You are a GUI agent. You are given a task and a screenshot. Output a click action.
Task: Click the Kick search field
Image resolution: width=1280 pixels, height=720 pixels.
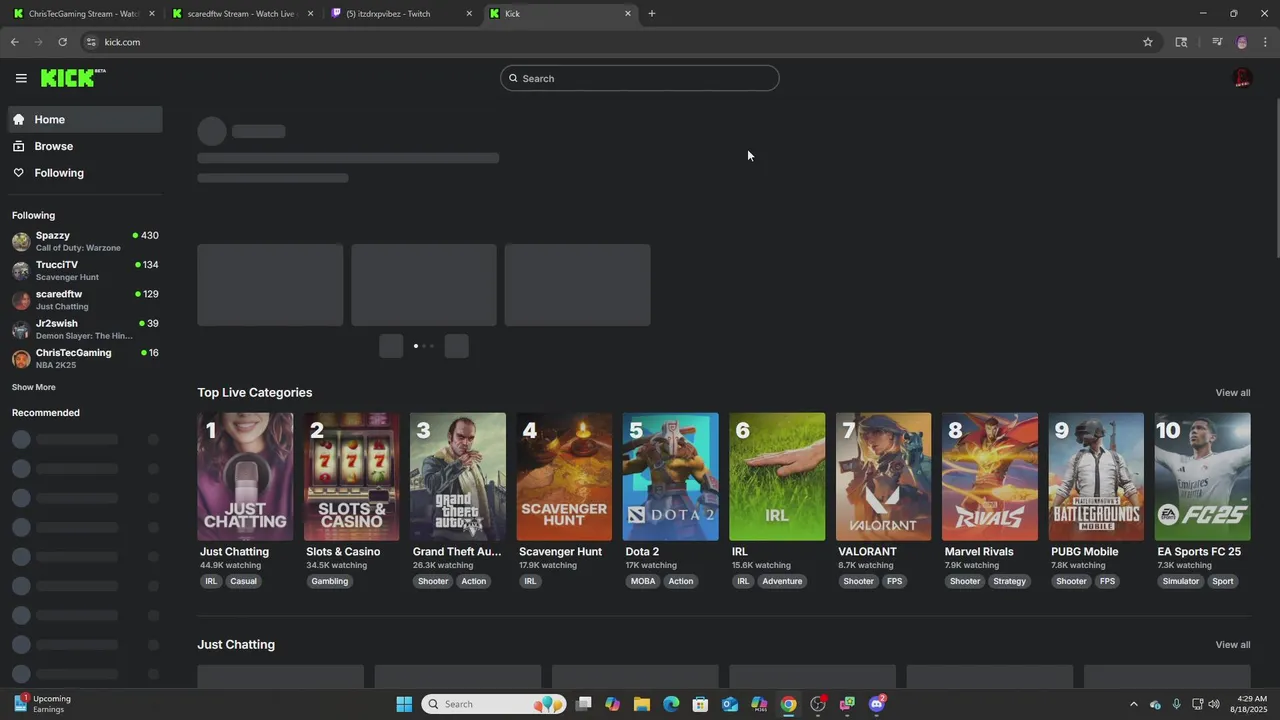click(640, 78)
